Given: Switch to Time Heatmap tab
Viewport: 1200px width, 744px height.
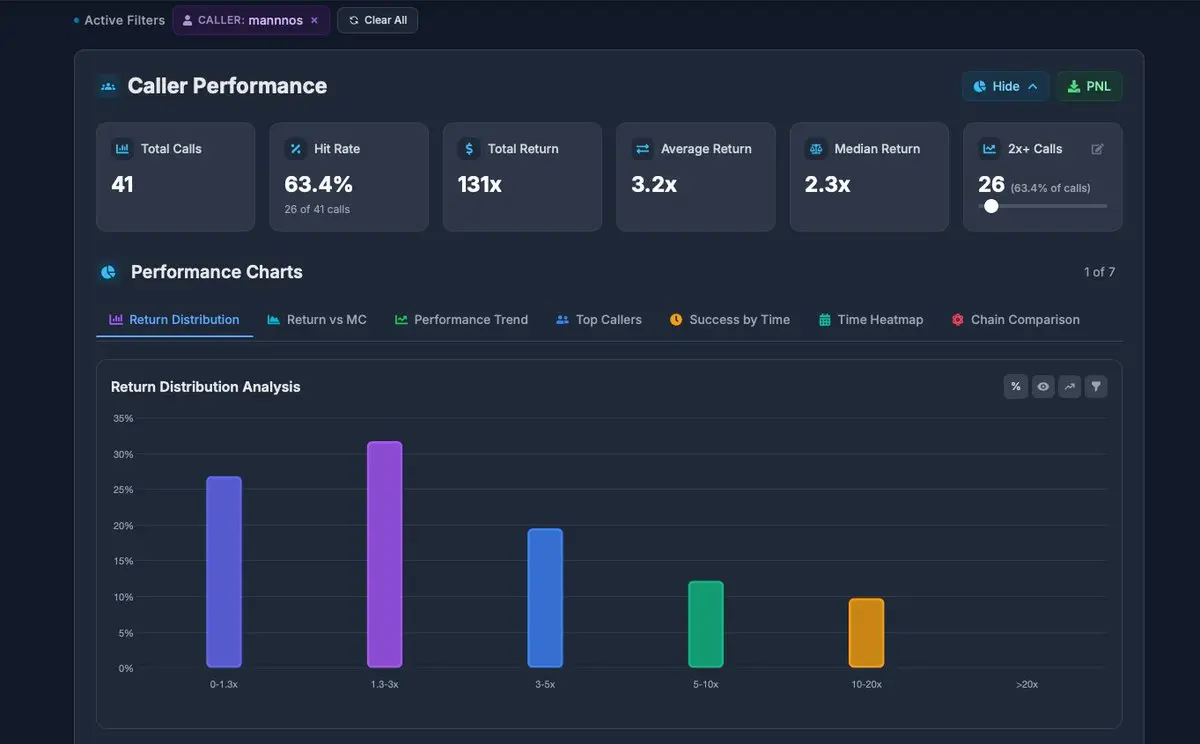Looking at the screenshot, I should pos(871,320).
